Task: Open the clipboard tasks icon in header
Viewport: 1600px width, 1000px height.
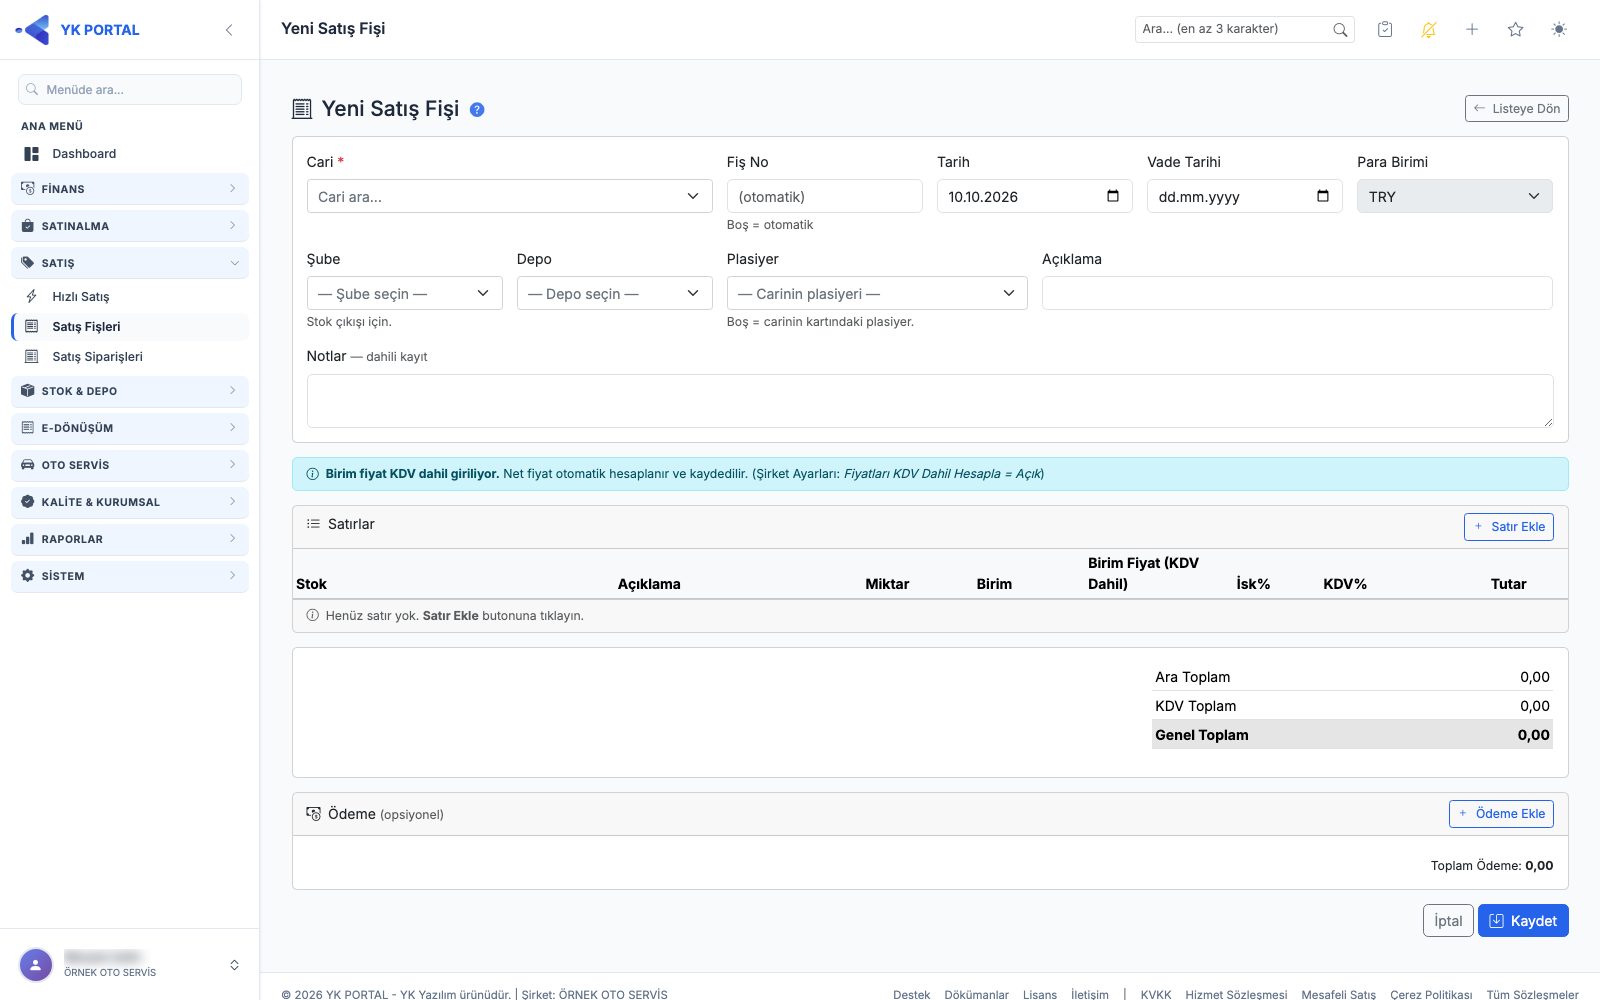Action: [x=1385, y=30]
